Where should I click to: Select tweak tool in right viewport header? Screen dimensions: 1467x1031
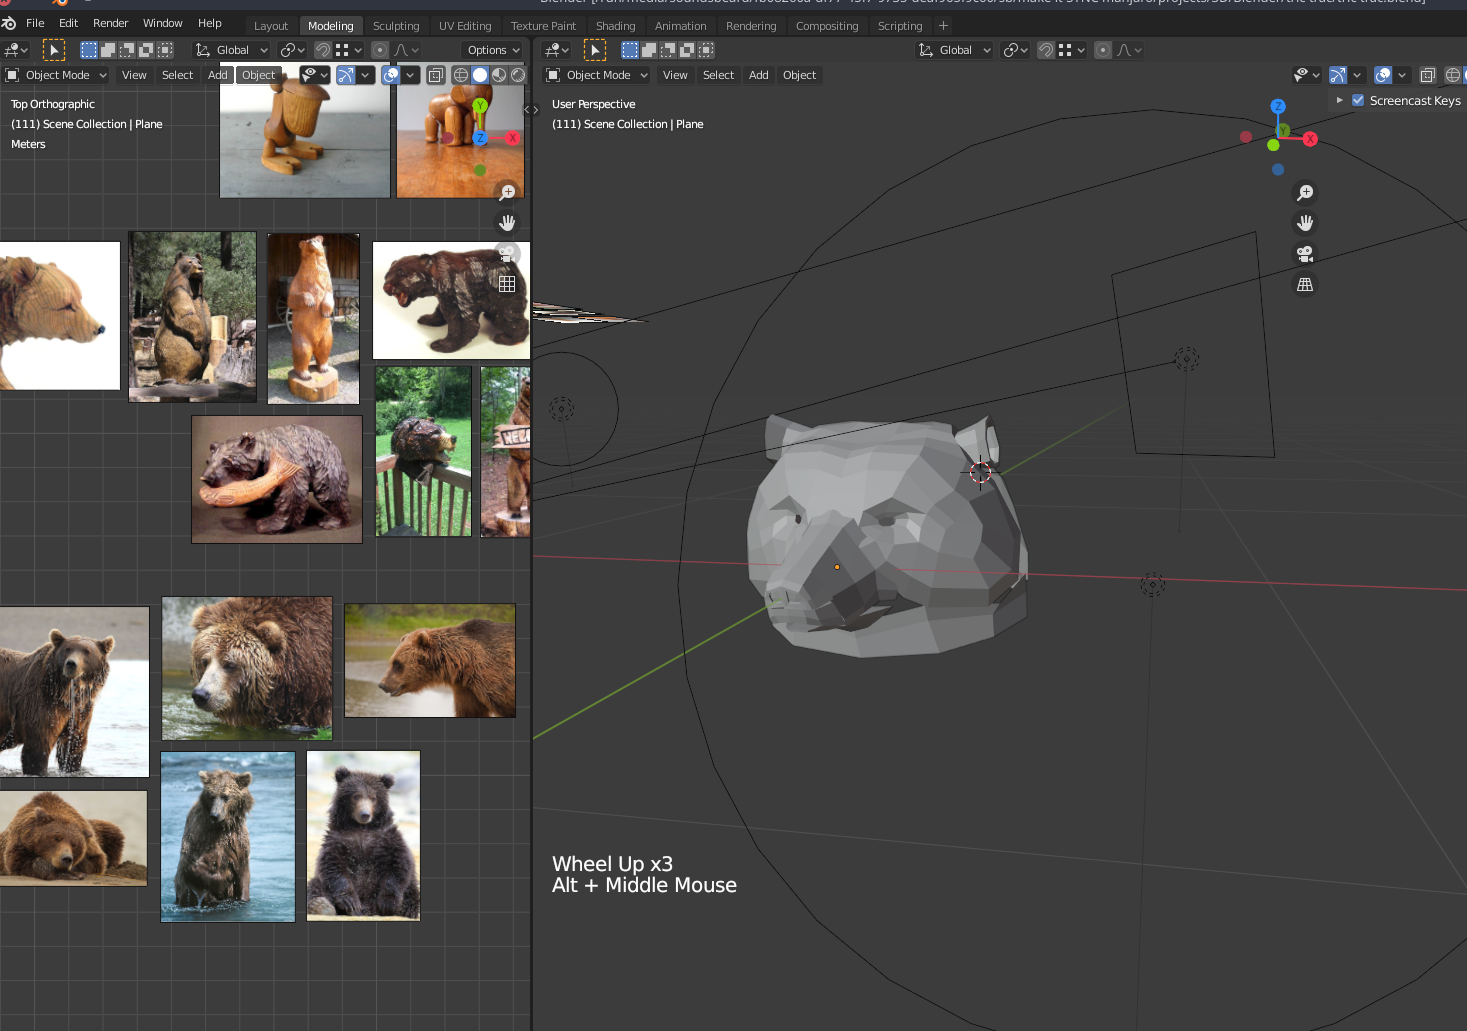pos(595,50)
